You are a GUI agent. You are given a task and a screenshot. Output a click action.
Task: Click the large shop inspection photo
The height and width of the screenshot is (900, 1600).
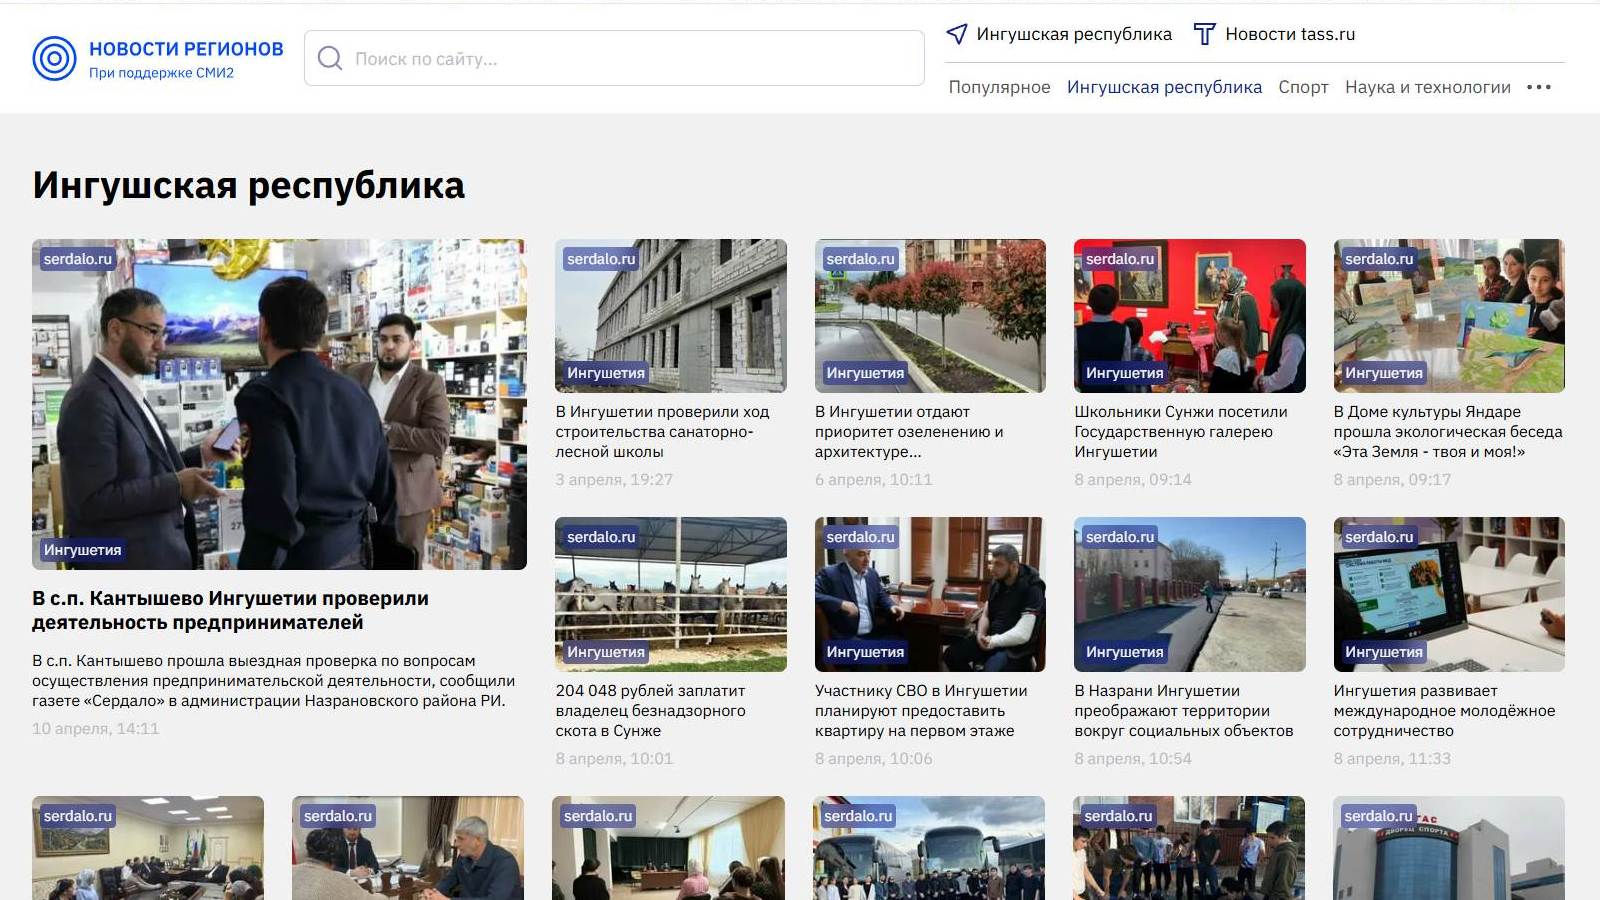pos(279,404)
